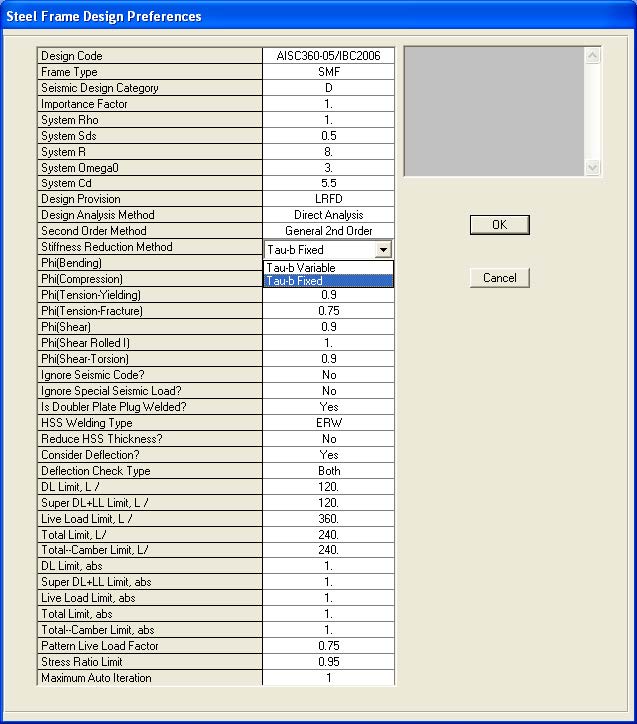Screen dimensions: 637x724
Task: Click the Second Order Method row label
Action: (x=150, y=231)
